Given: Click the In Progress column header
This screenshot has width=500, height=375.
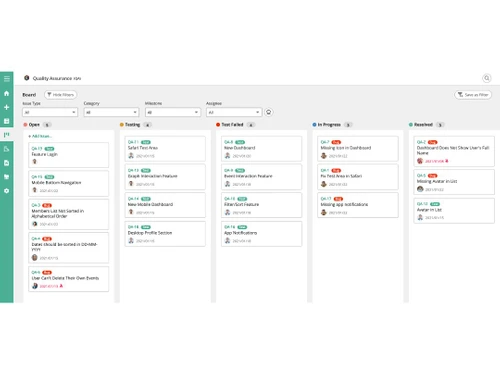Looking at the screenshot, I should click(x=329, y=125).
